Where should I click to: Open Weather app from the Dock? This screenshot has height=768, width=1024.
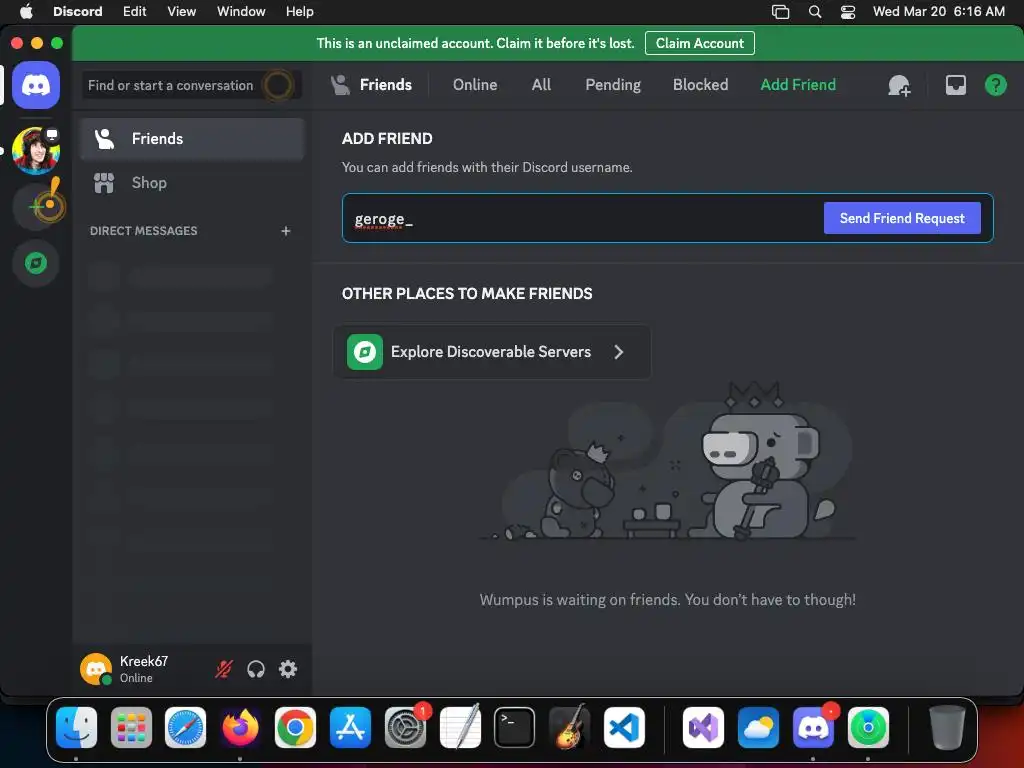(x=758, y=727)
